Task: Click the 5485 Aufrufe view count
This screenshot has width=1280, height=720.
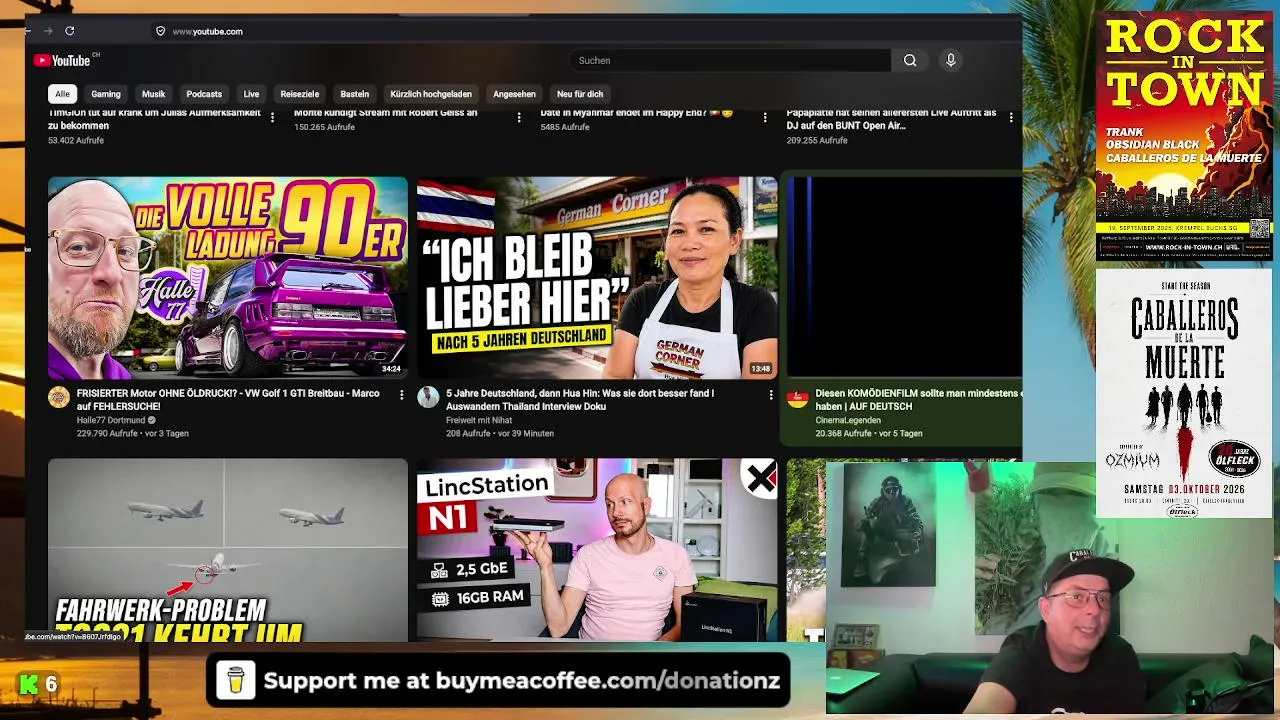Action: coord(565,127)
